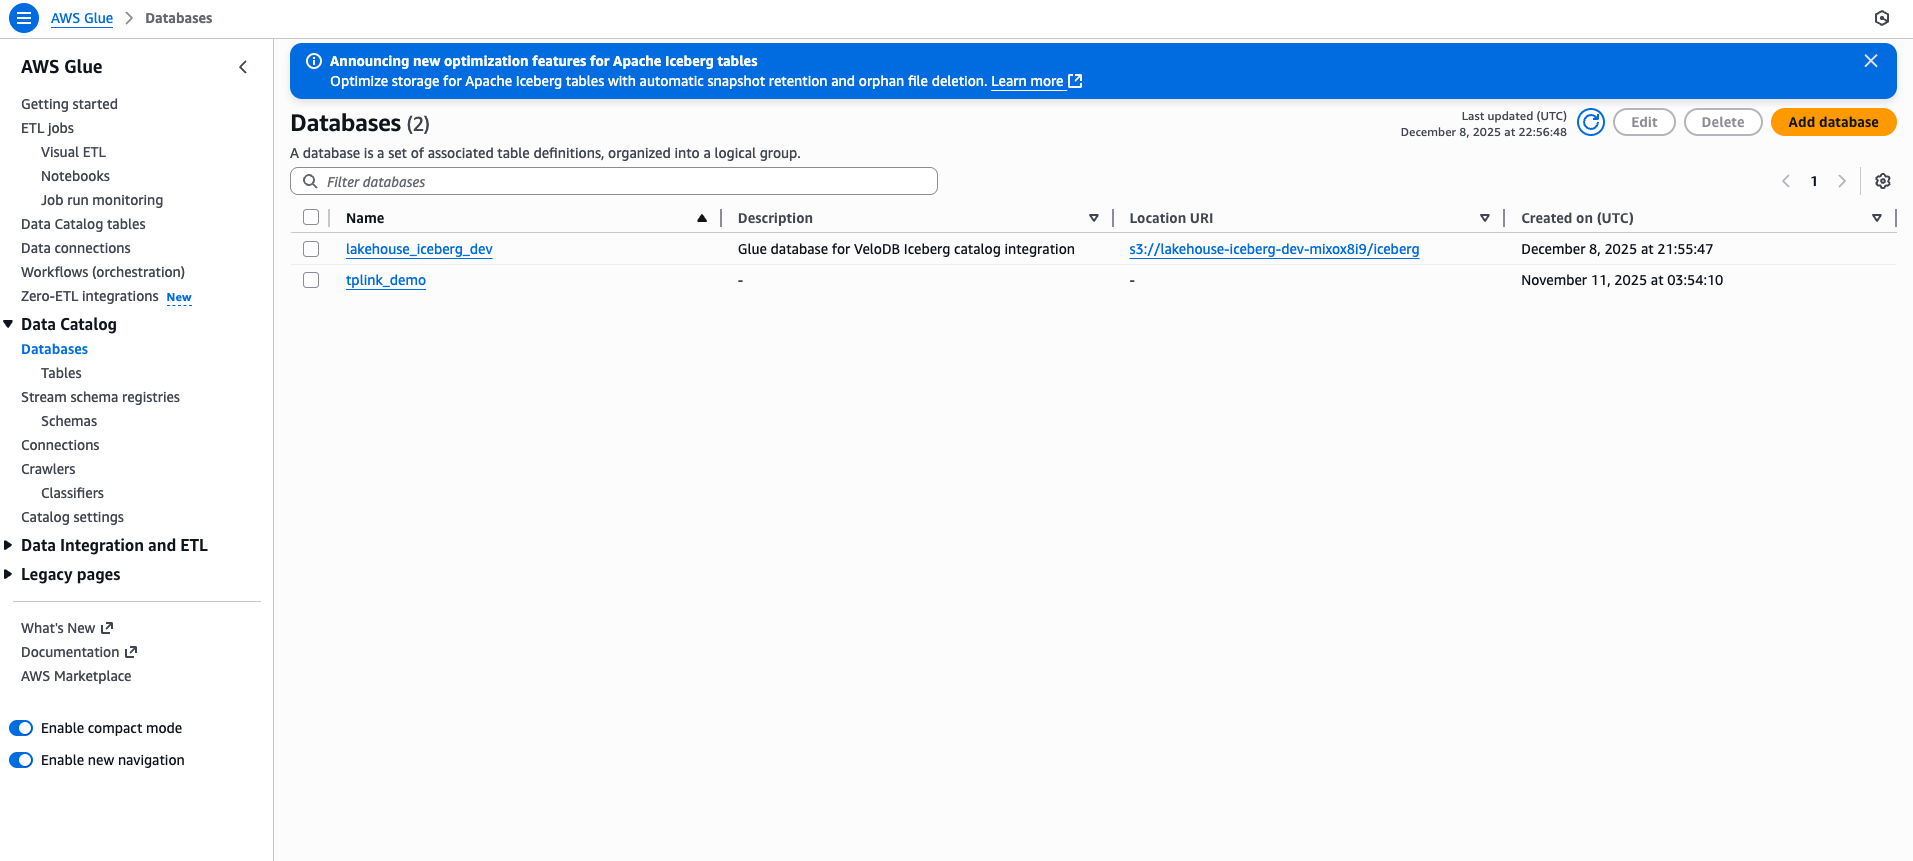Image resolution: width=1913 pixels, height=861 pixels.
Task: Click AWS Glue breadcrumb link
Action: (x=82, y=18)
